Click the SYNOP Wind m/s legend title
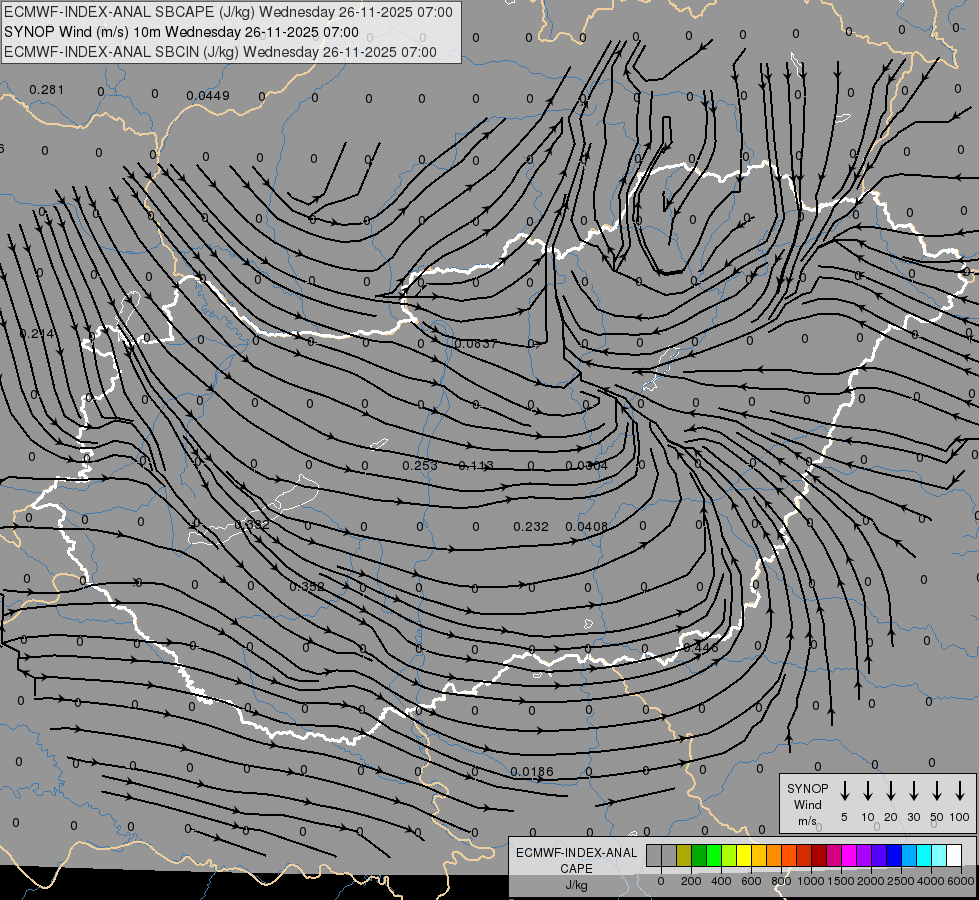This screenshot has height=900, width=979. tap(807, 804)
